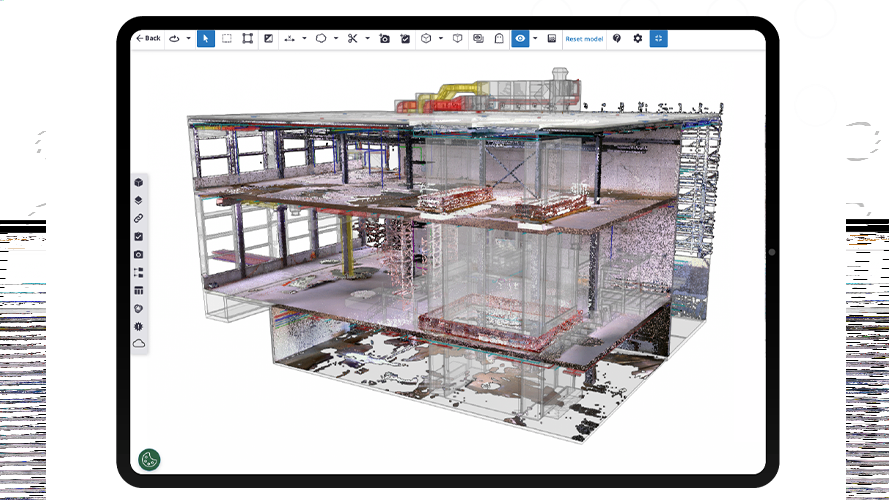889x500 pixels.
Task: Activate the pointer select tool
Action: [x=206, y=39]
